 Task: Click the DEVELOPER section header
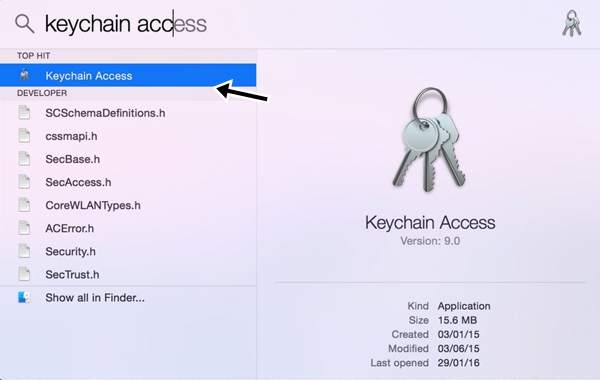(x=42, y=93)
